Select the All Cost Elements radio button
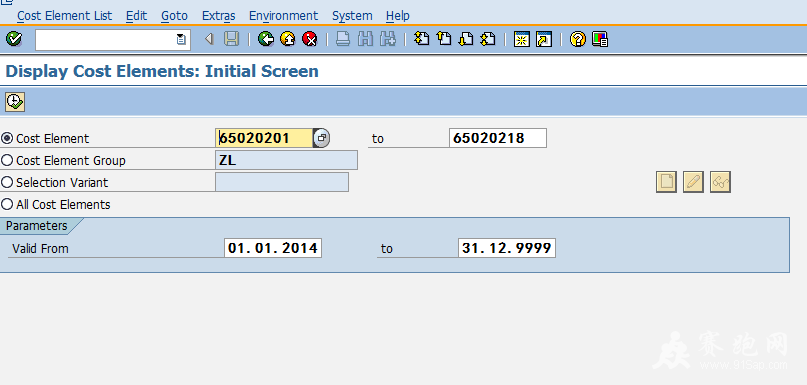The width and height of the screenshot is (807, 385). (x=7, y=204)
